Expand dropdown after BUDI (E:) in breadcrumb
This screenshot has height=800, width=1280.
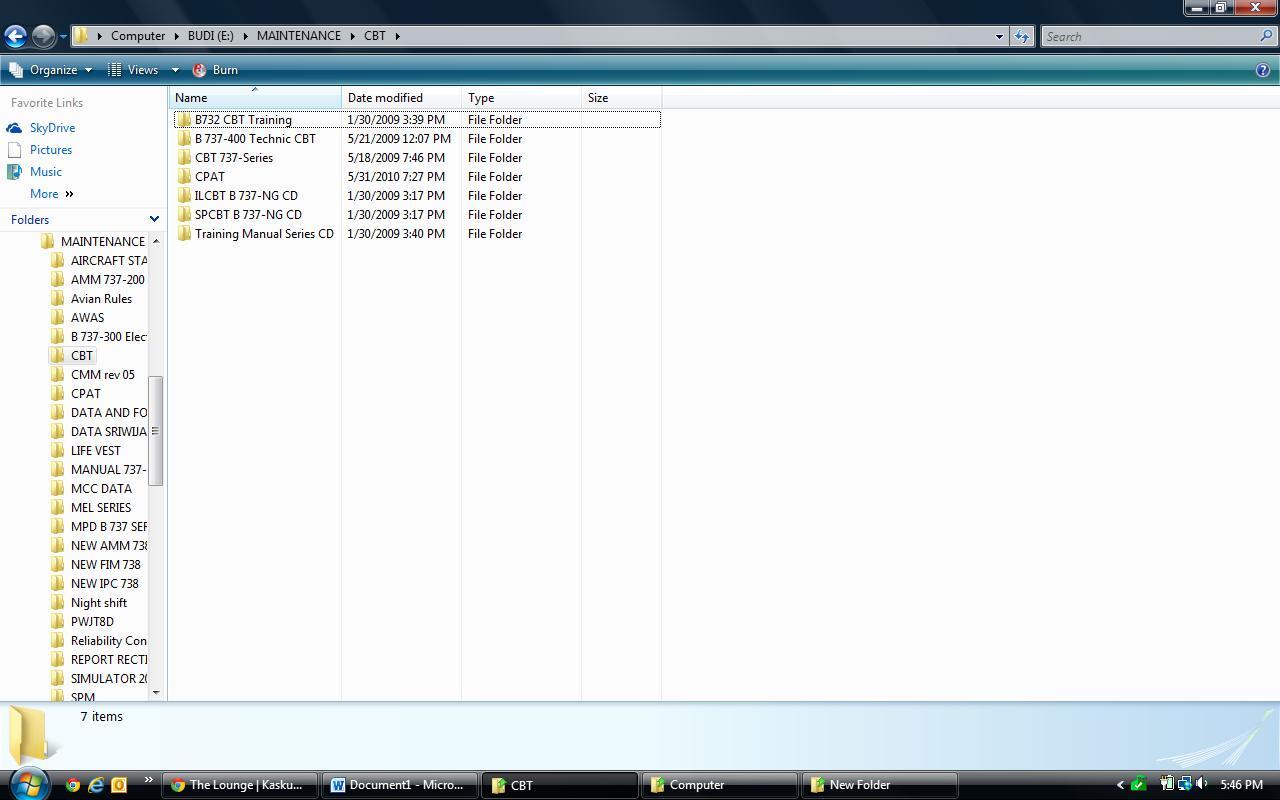(245, 36)
